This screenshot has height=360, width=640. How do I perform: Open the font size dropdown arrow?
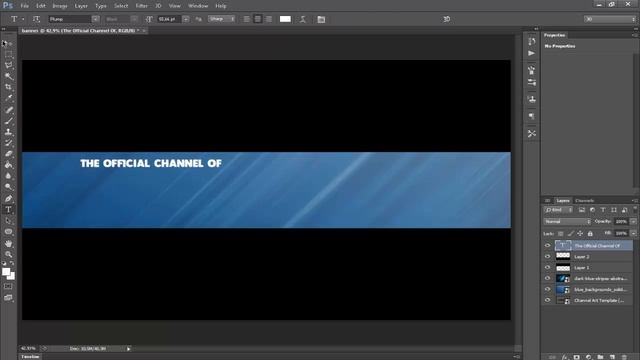pyautogui.click(x=186, y=19)
